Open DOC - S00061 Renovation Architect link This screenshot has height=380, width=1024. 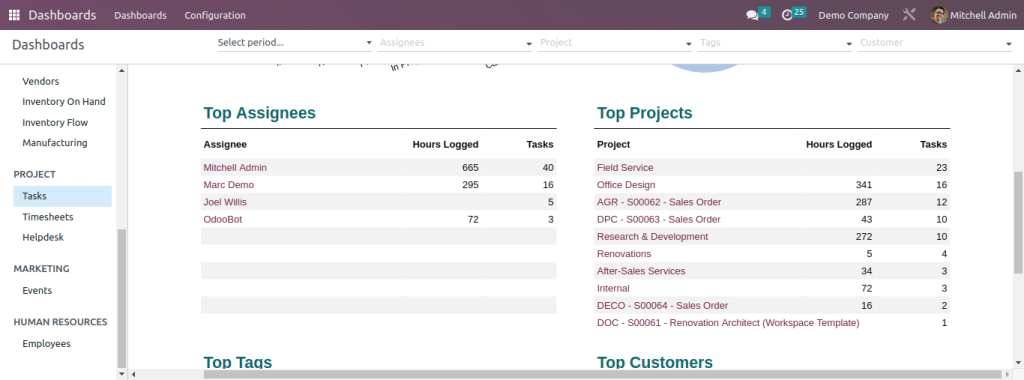tap(728, 323)
